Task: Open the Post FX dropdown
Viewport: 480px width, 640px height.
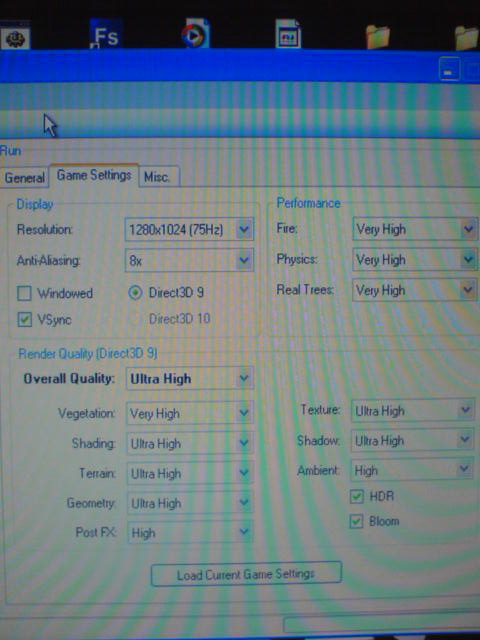Action: coord(190,532)
